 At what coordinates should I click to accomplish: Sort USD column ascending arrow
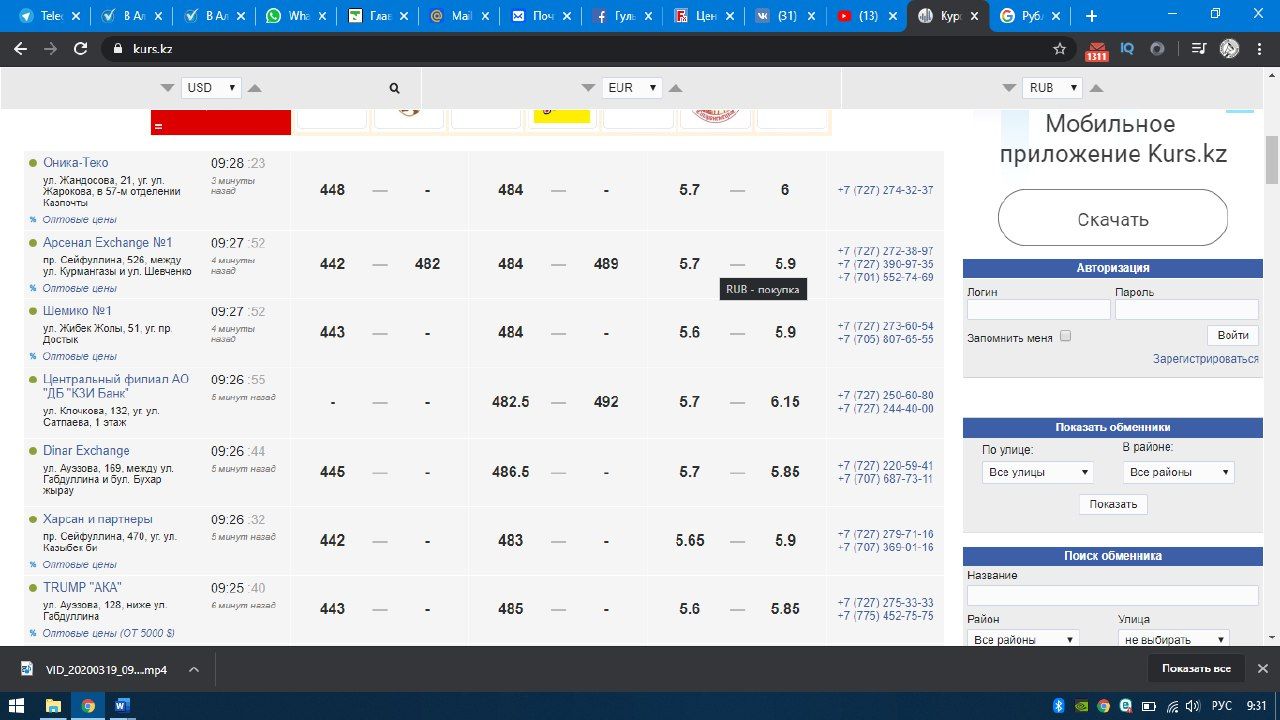(255, 88)
